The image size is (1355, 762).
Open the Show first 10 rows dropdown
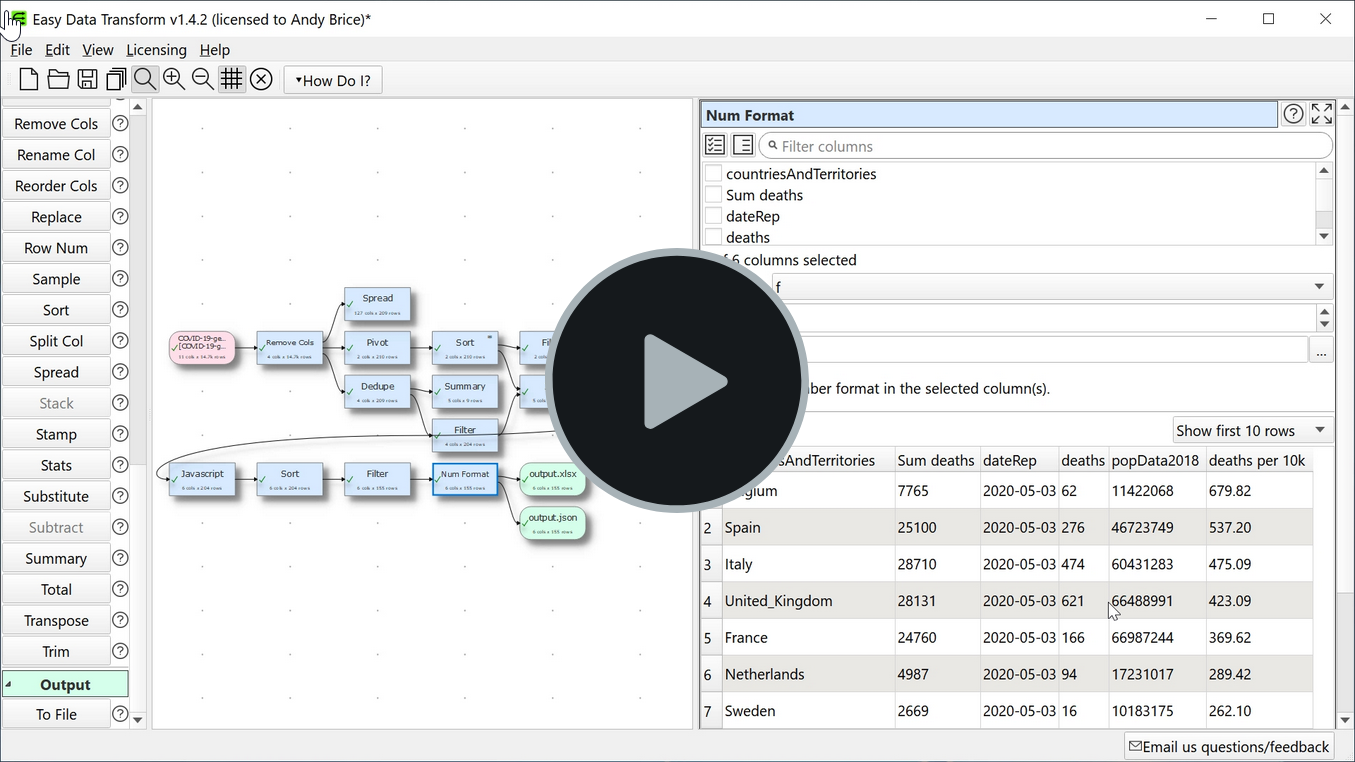(x=1252, y=430)
